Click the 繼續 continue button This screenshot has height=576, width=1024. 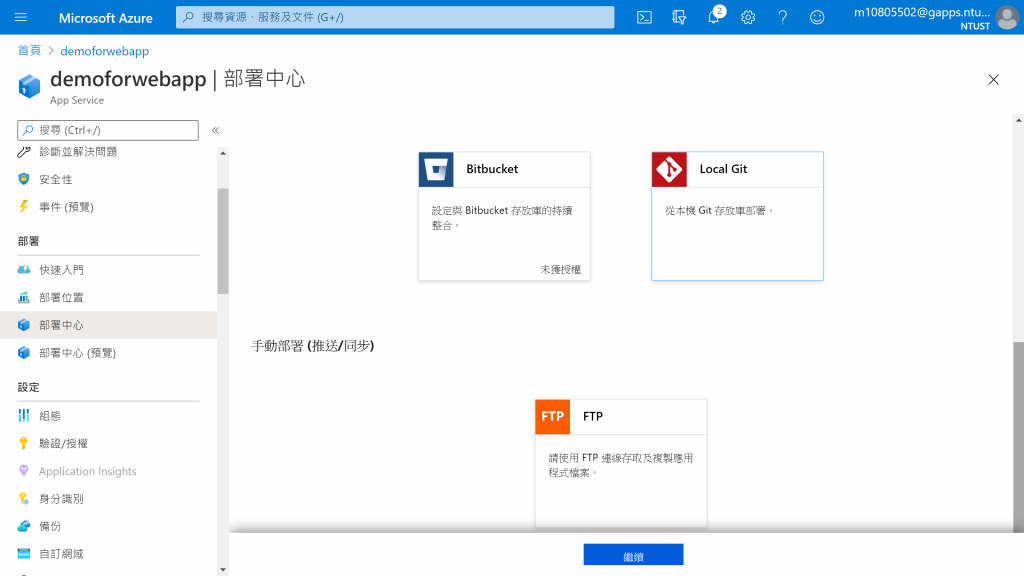click(633, 555)
